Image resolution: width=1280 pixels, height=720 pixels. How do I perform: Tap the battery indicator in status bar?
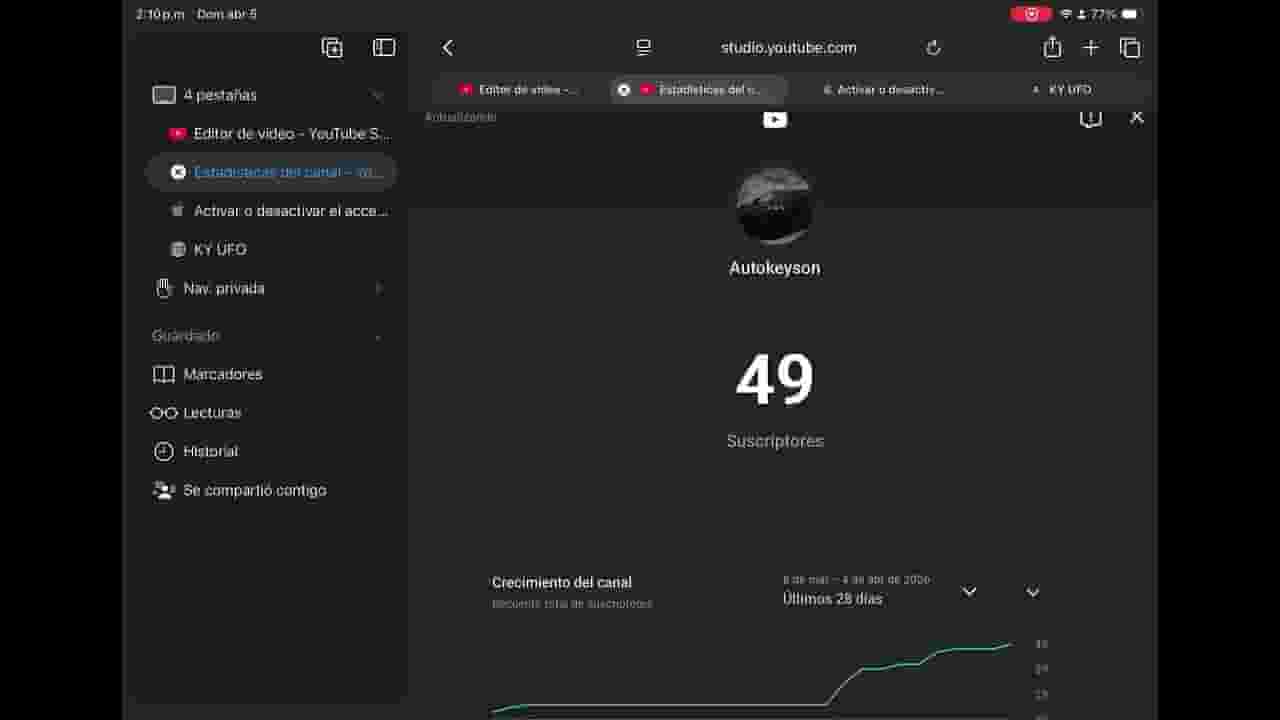point(1130,14)
